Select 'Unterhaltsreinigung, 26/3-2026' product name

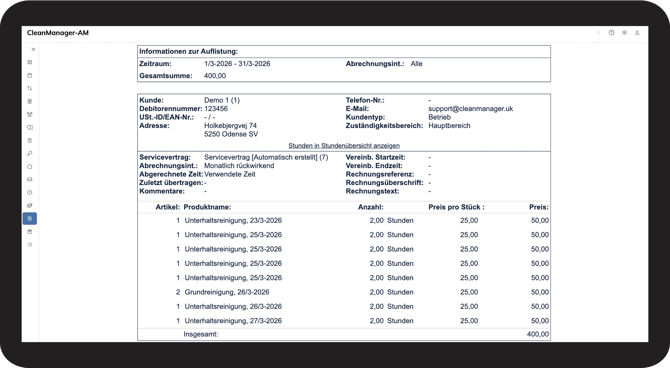pyautogui.click(x=233, y=306)
